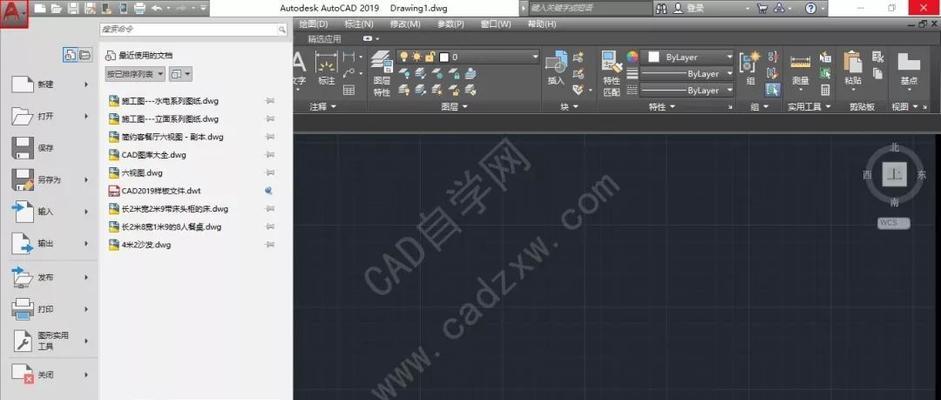This screenshot has width=941, height=400.
Task: Click Plot printer icon in quick access toolbar
Action: [x=139, y=8]
